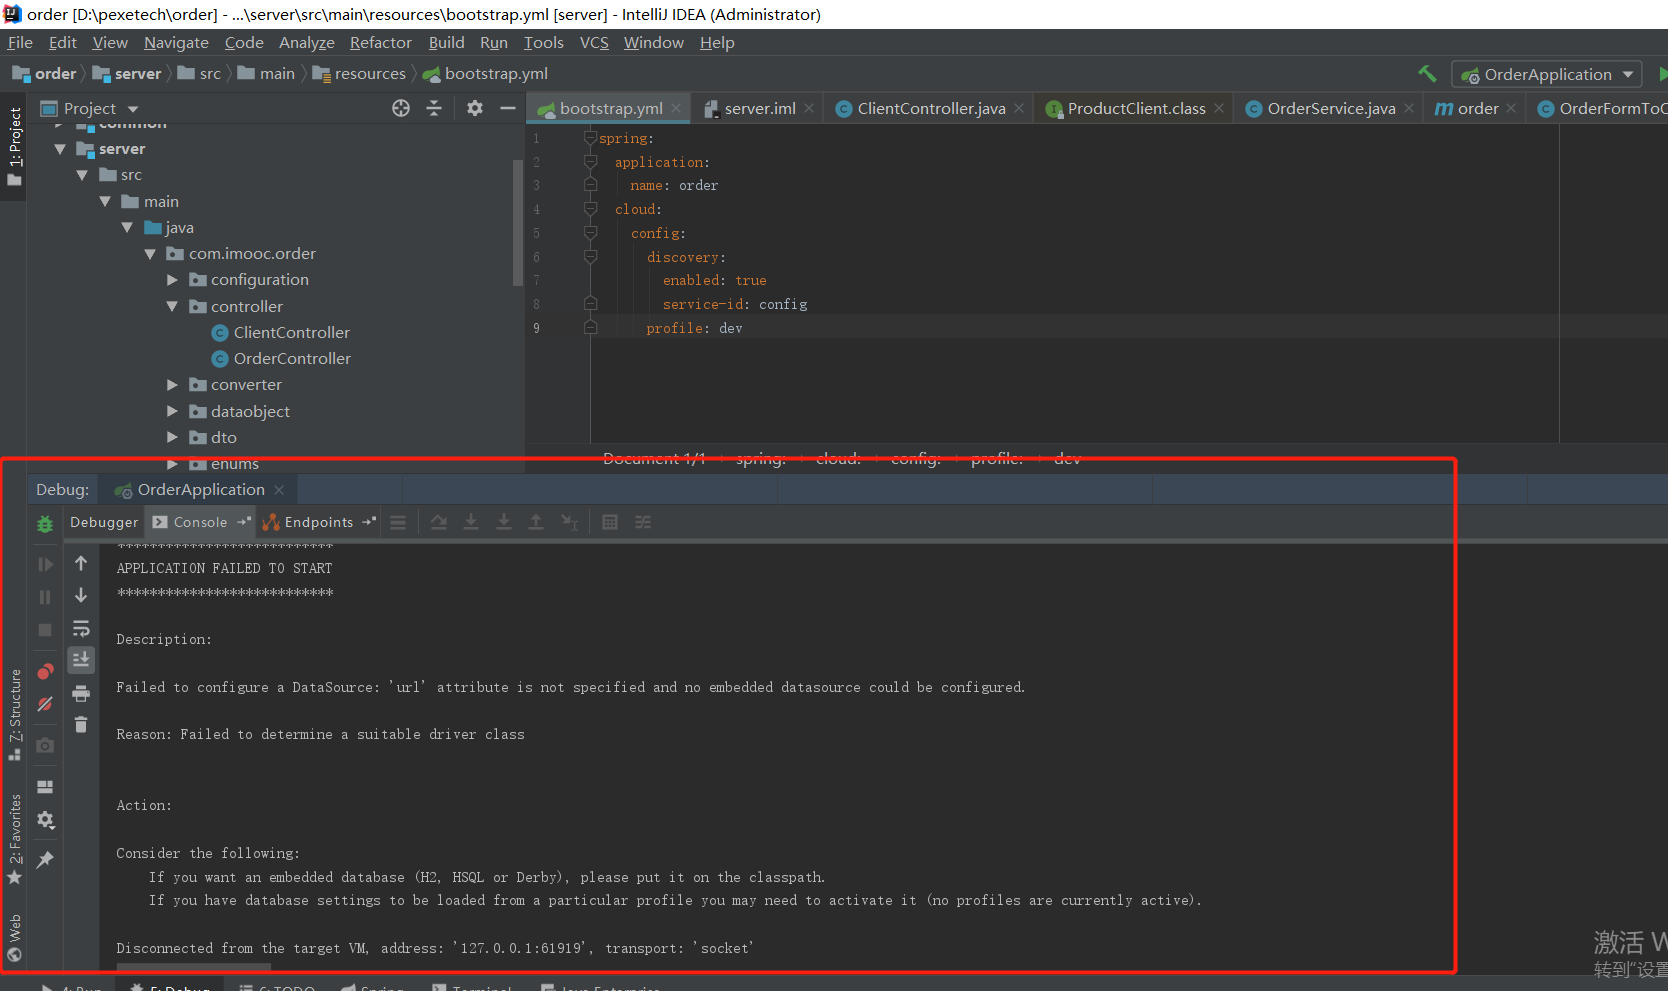Viewport: 1668px width, 991px height.
Task: Hide the Project tool window
Action: tap(508, 108)
